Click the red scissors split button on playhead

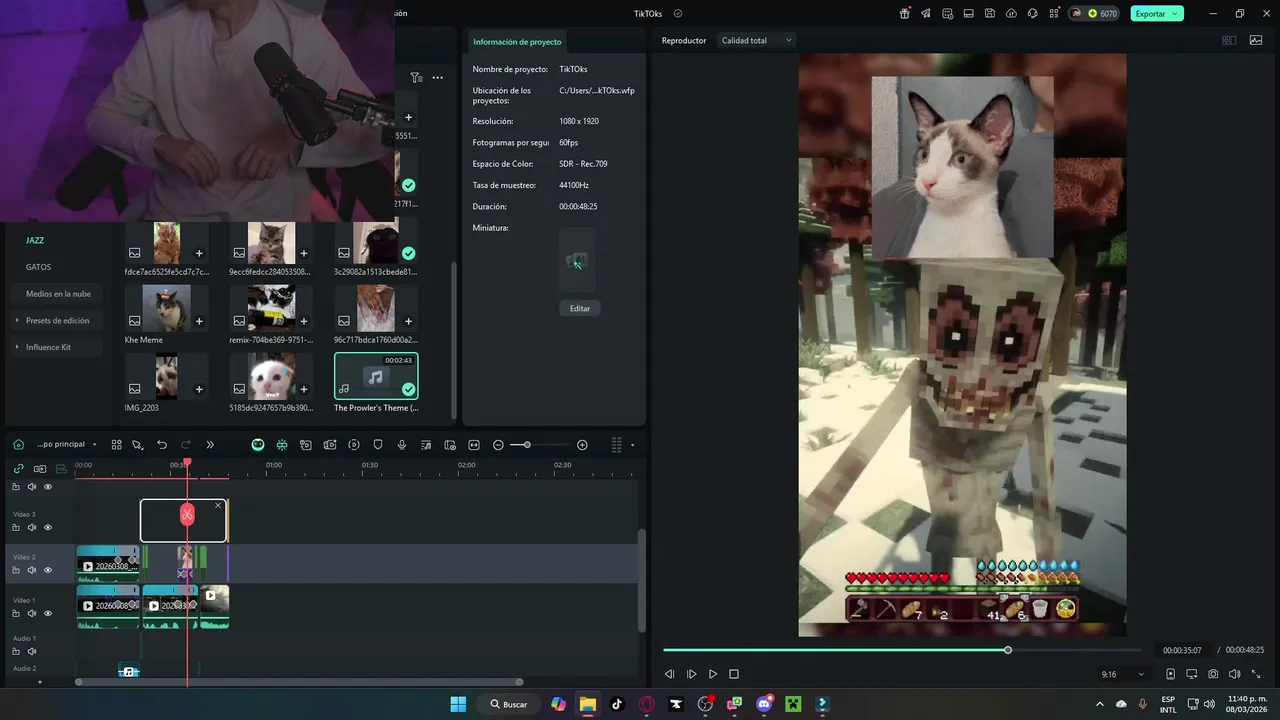tap(187, 514)
